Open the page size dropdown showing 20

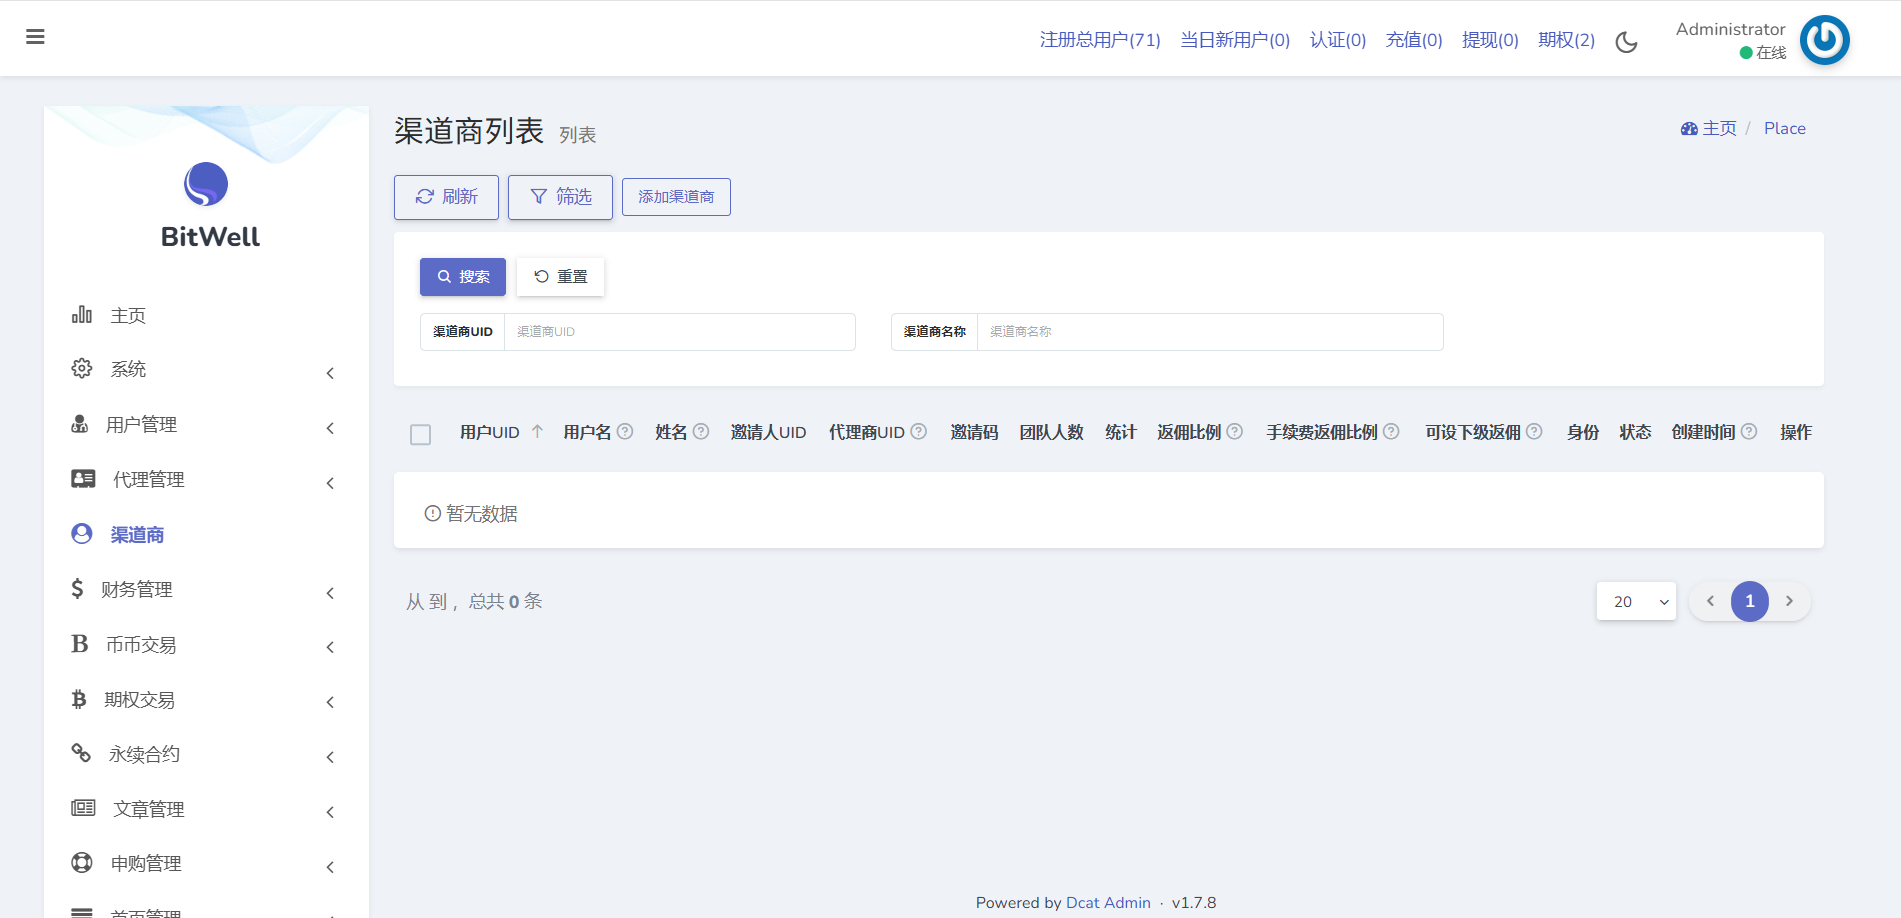pos(1636,601)
